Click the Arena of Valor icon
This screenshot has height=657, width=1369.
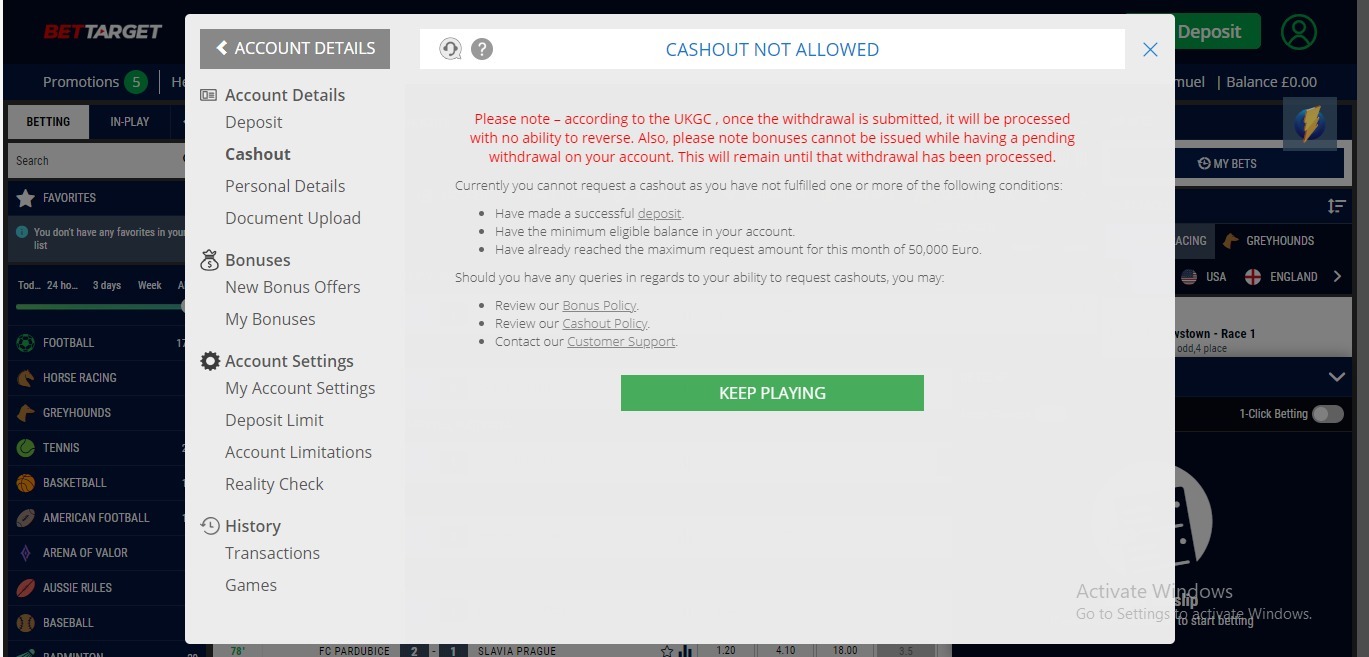(x=25, y=553)
